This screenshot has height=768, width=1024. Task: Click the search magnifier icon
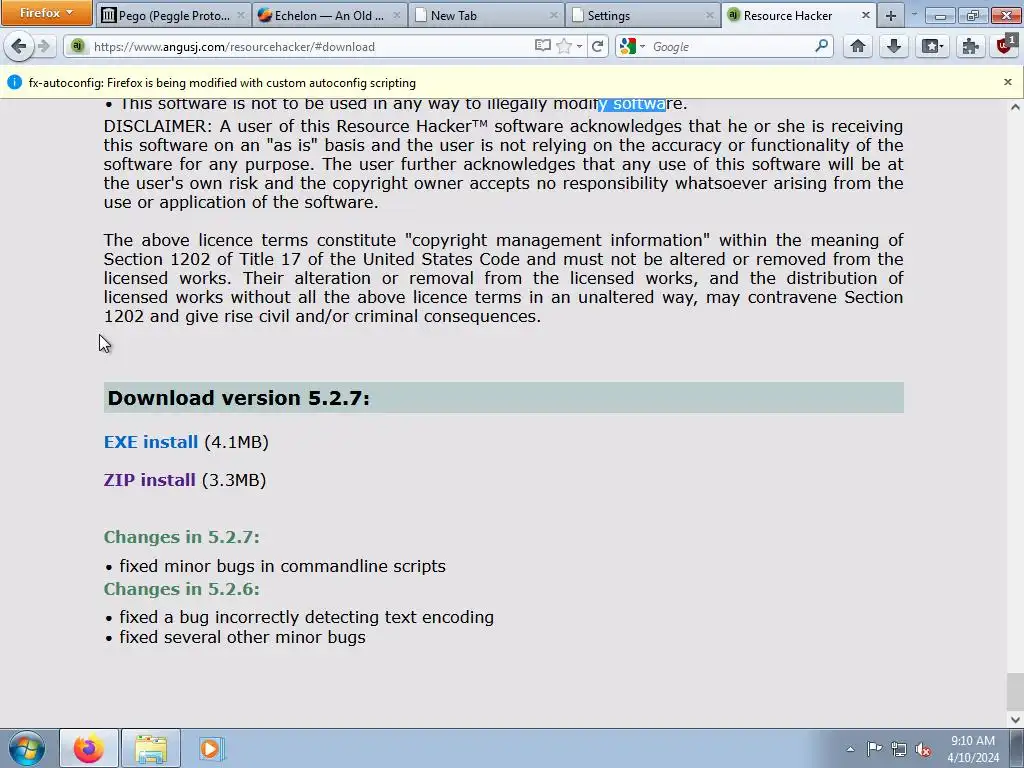click(x=822, y=46)
